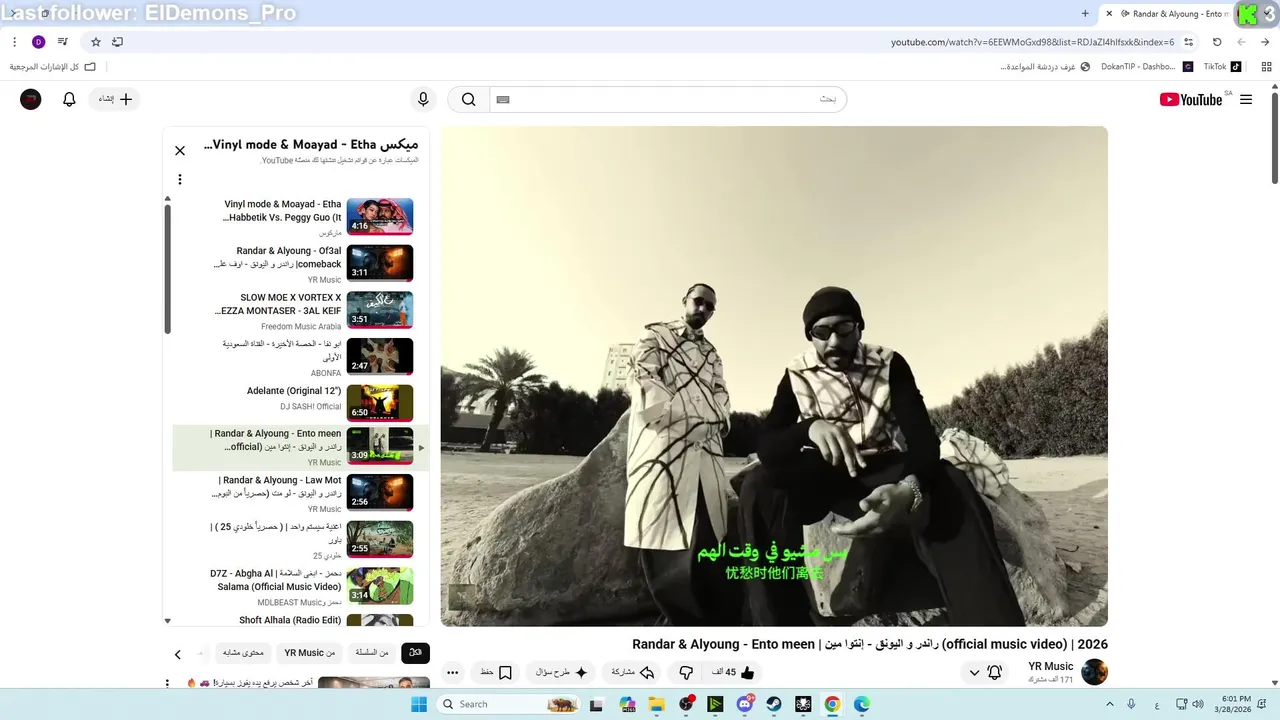1280x720 pixels.
Task: Open Microsoft Edge from taskbar
Action: click(x=861, y=704)
